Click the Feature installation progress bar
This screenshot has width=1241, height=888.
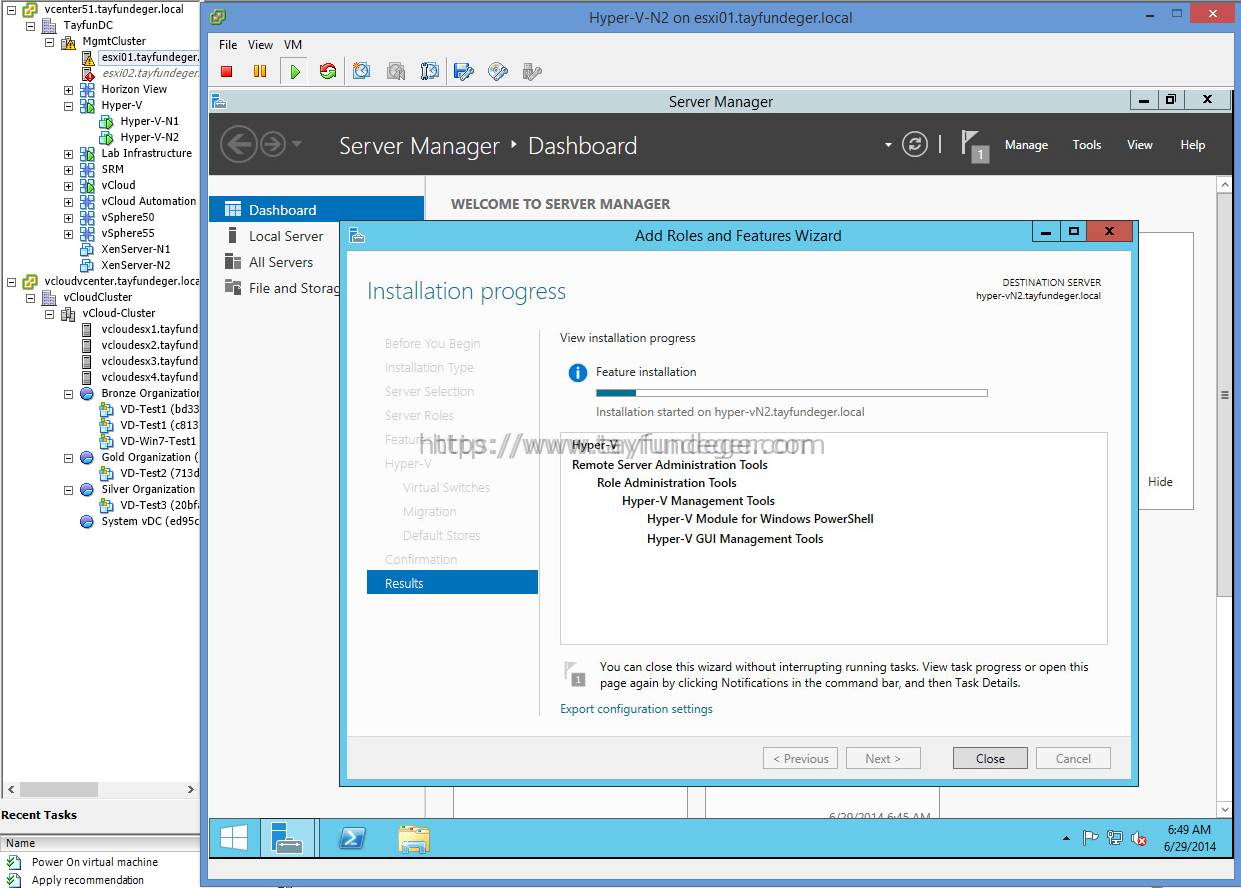click(792, 393)
